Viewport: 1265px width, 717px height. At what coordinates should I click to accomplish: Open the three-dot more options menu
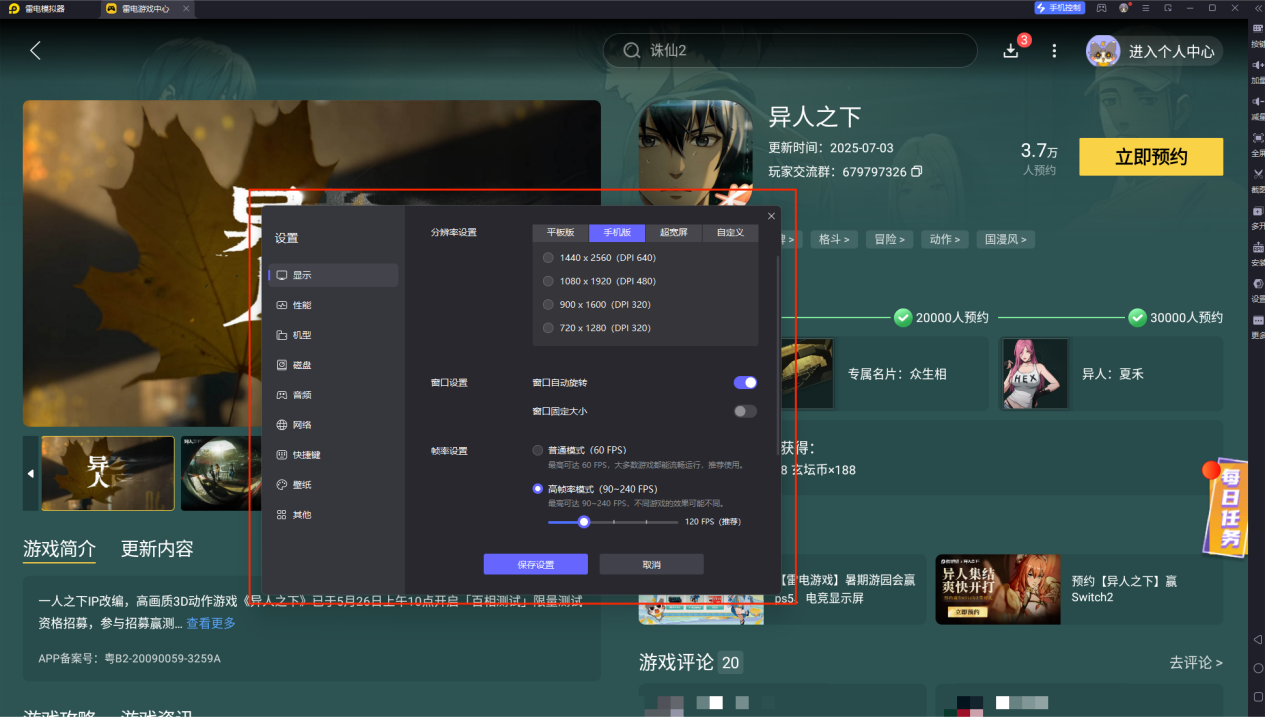point(1054,50)
